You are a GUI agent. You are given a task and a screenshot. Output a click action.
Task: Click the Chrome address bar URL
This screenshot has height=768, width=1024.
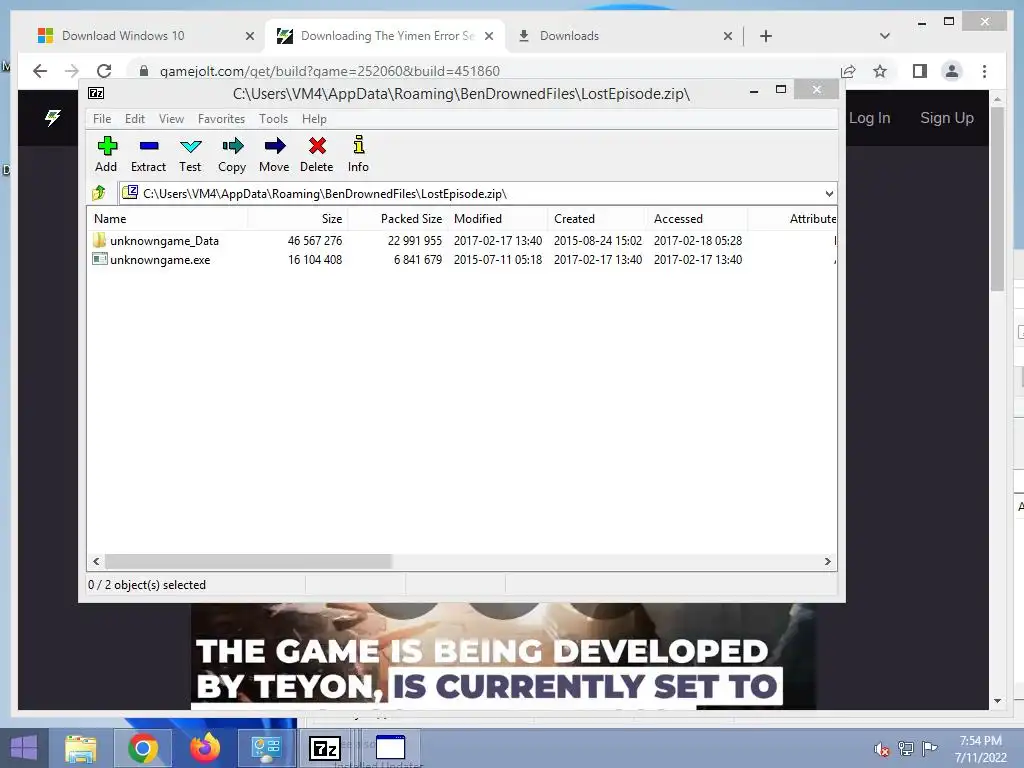330,71
